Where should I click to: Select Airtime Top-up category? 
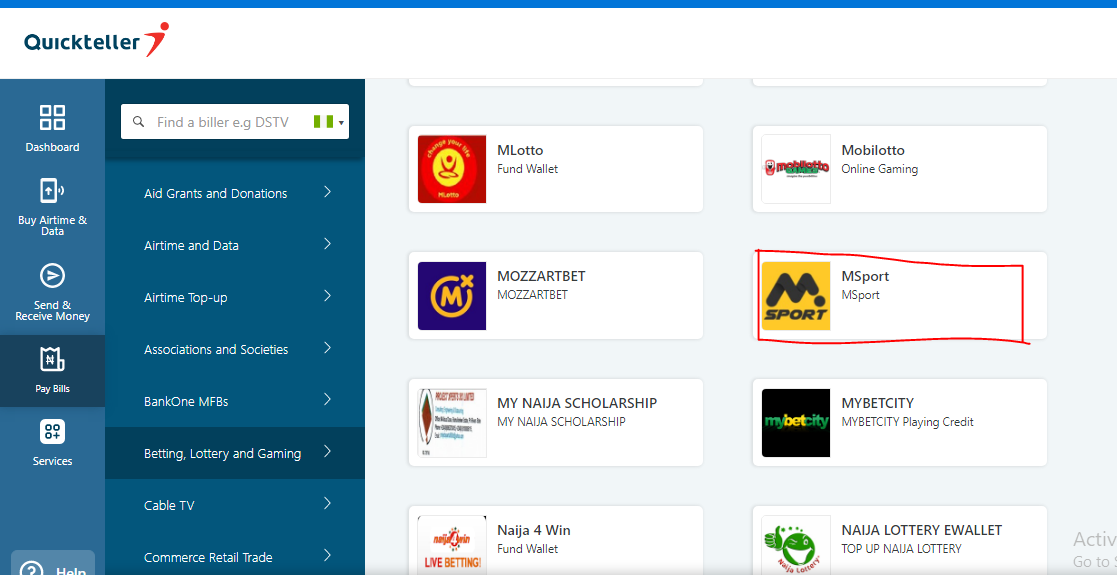[x=235, y=297]
